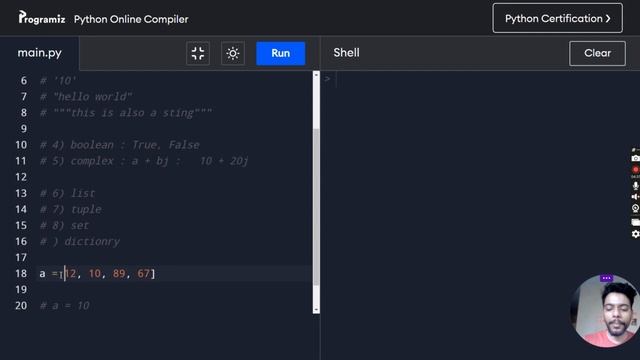Toggle the microphone icon in recorder bar
Screen dimensions: 640x360
[x=636, y=186]
